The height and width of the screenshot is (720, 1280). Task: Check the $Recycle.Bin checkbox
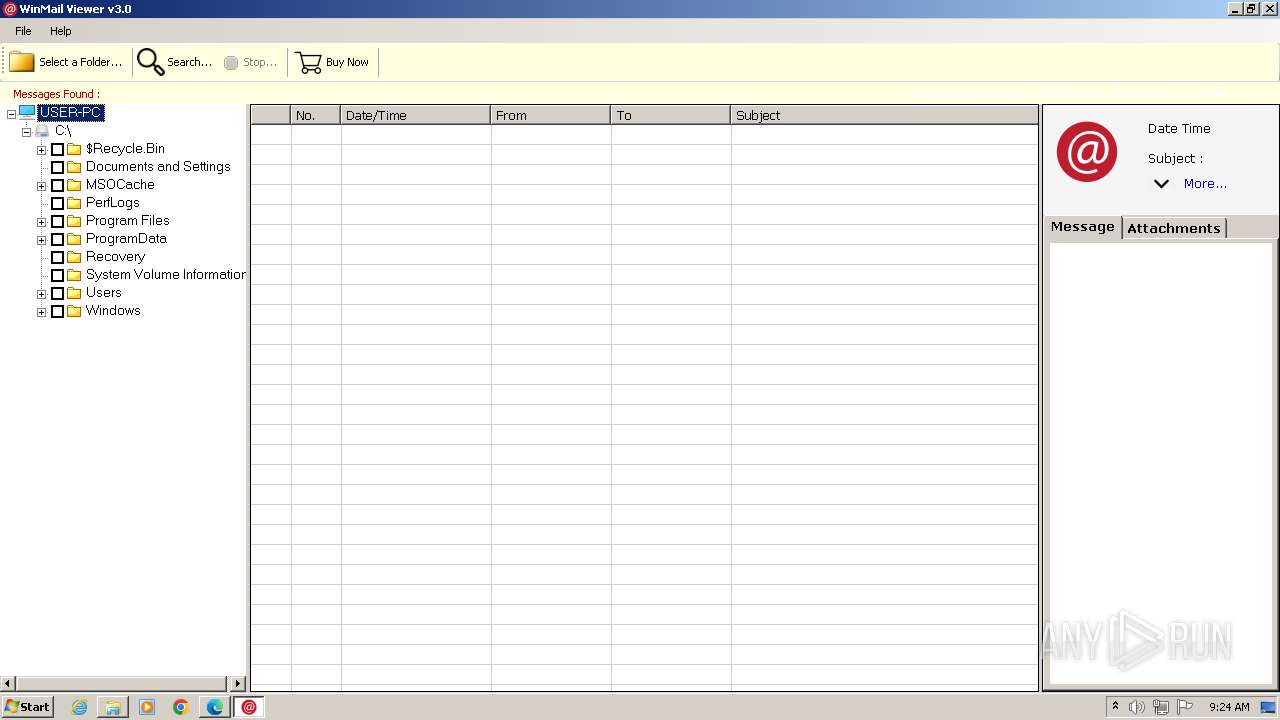tap(58, 150)
